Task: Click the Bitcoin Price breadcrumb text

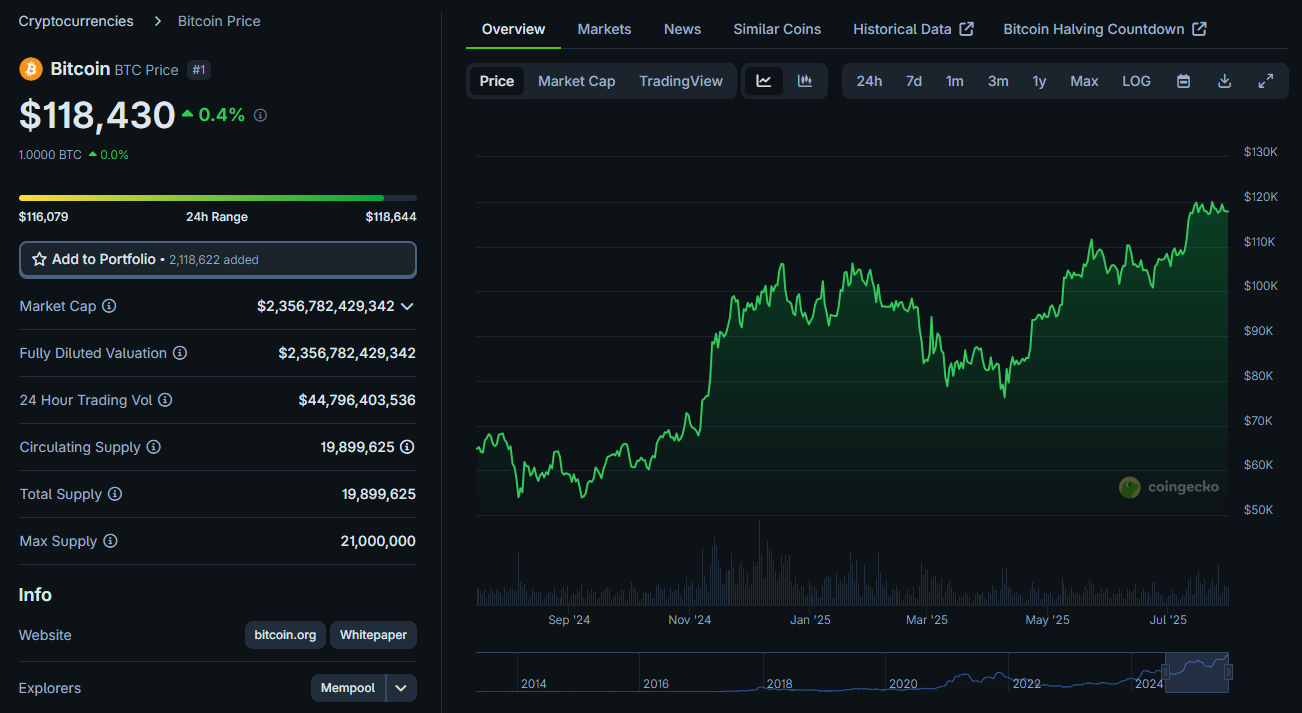Action: pos(219,21)
